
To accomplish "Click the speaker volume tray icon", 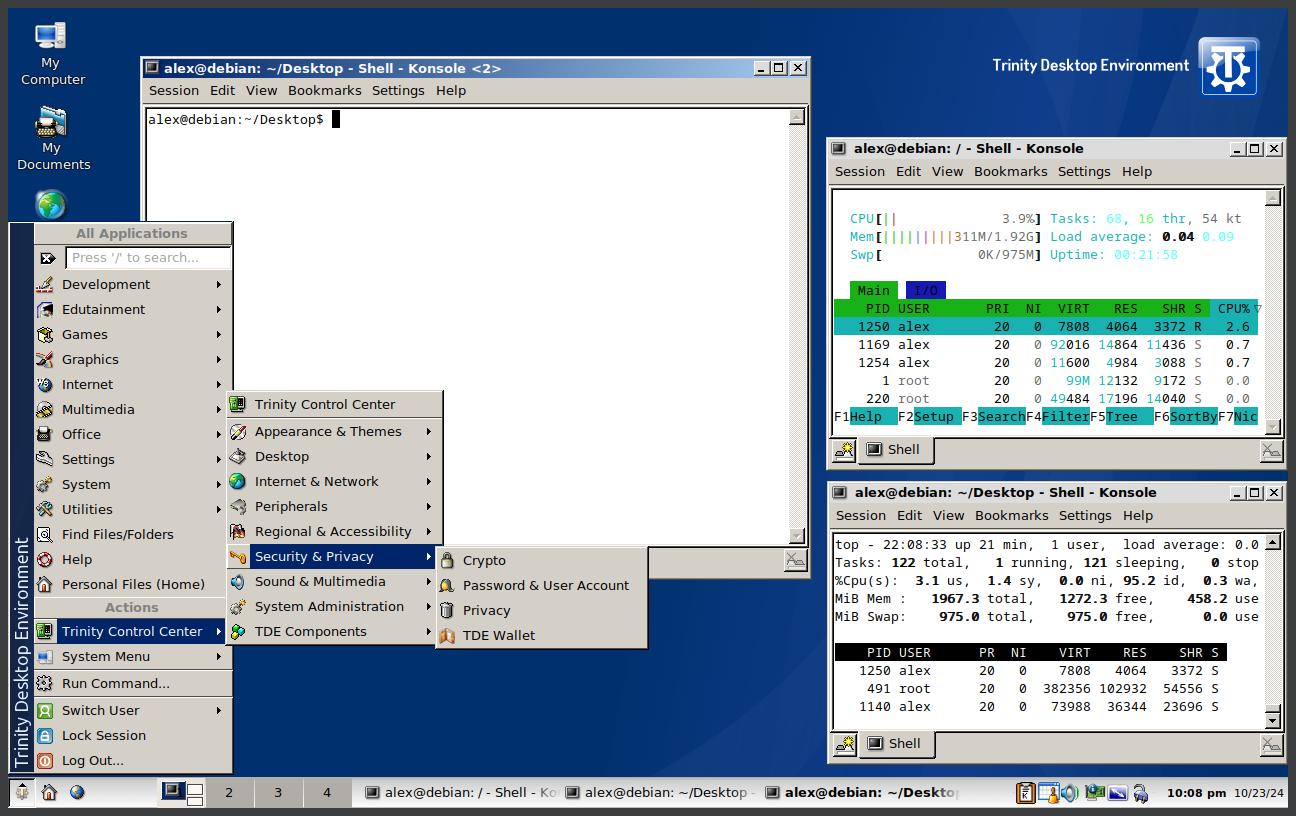I will coord(1070,793).
